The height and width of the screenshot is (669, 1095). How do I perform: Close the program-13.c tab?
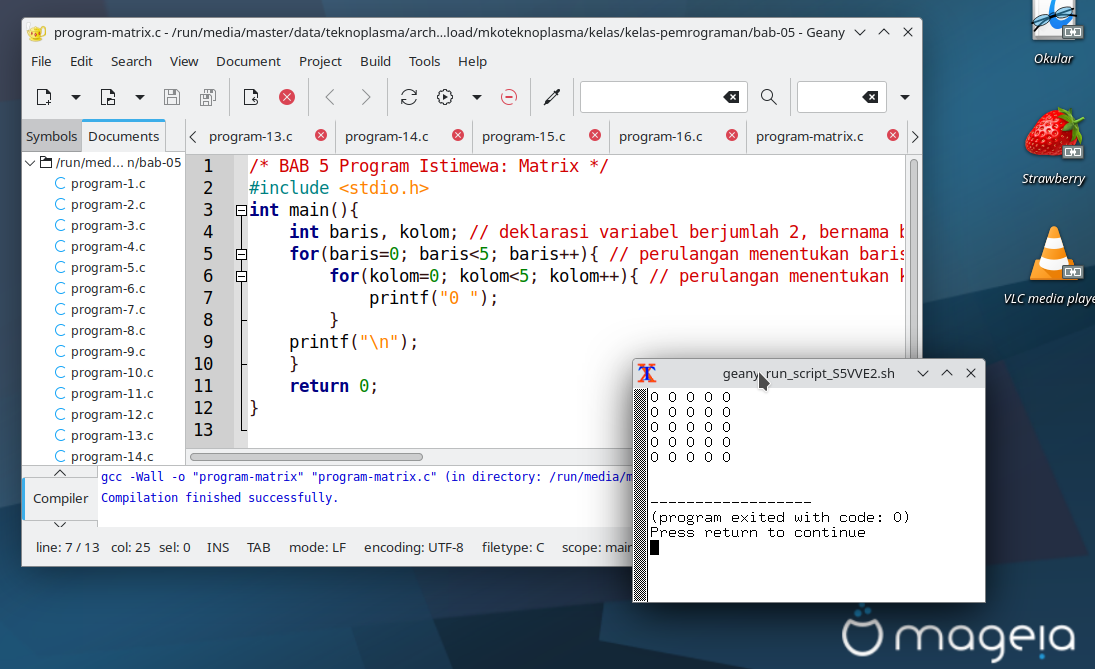[321, 135]
